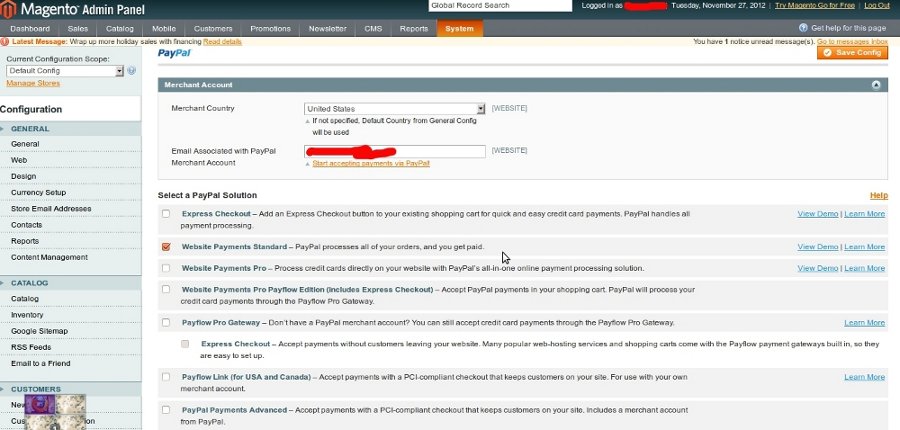Open Try Magento Go for Free link
Image resolution: width=900 pixels, height=430 pixels.
click(815, 5)
